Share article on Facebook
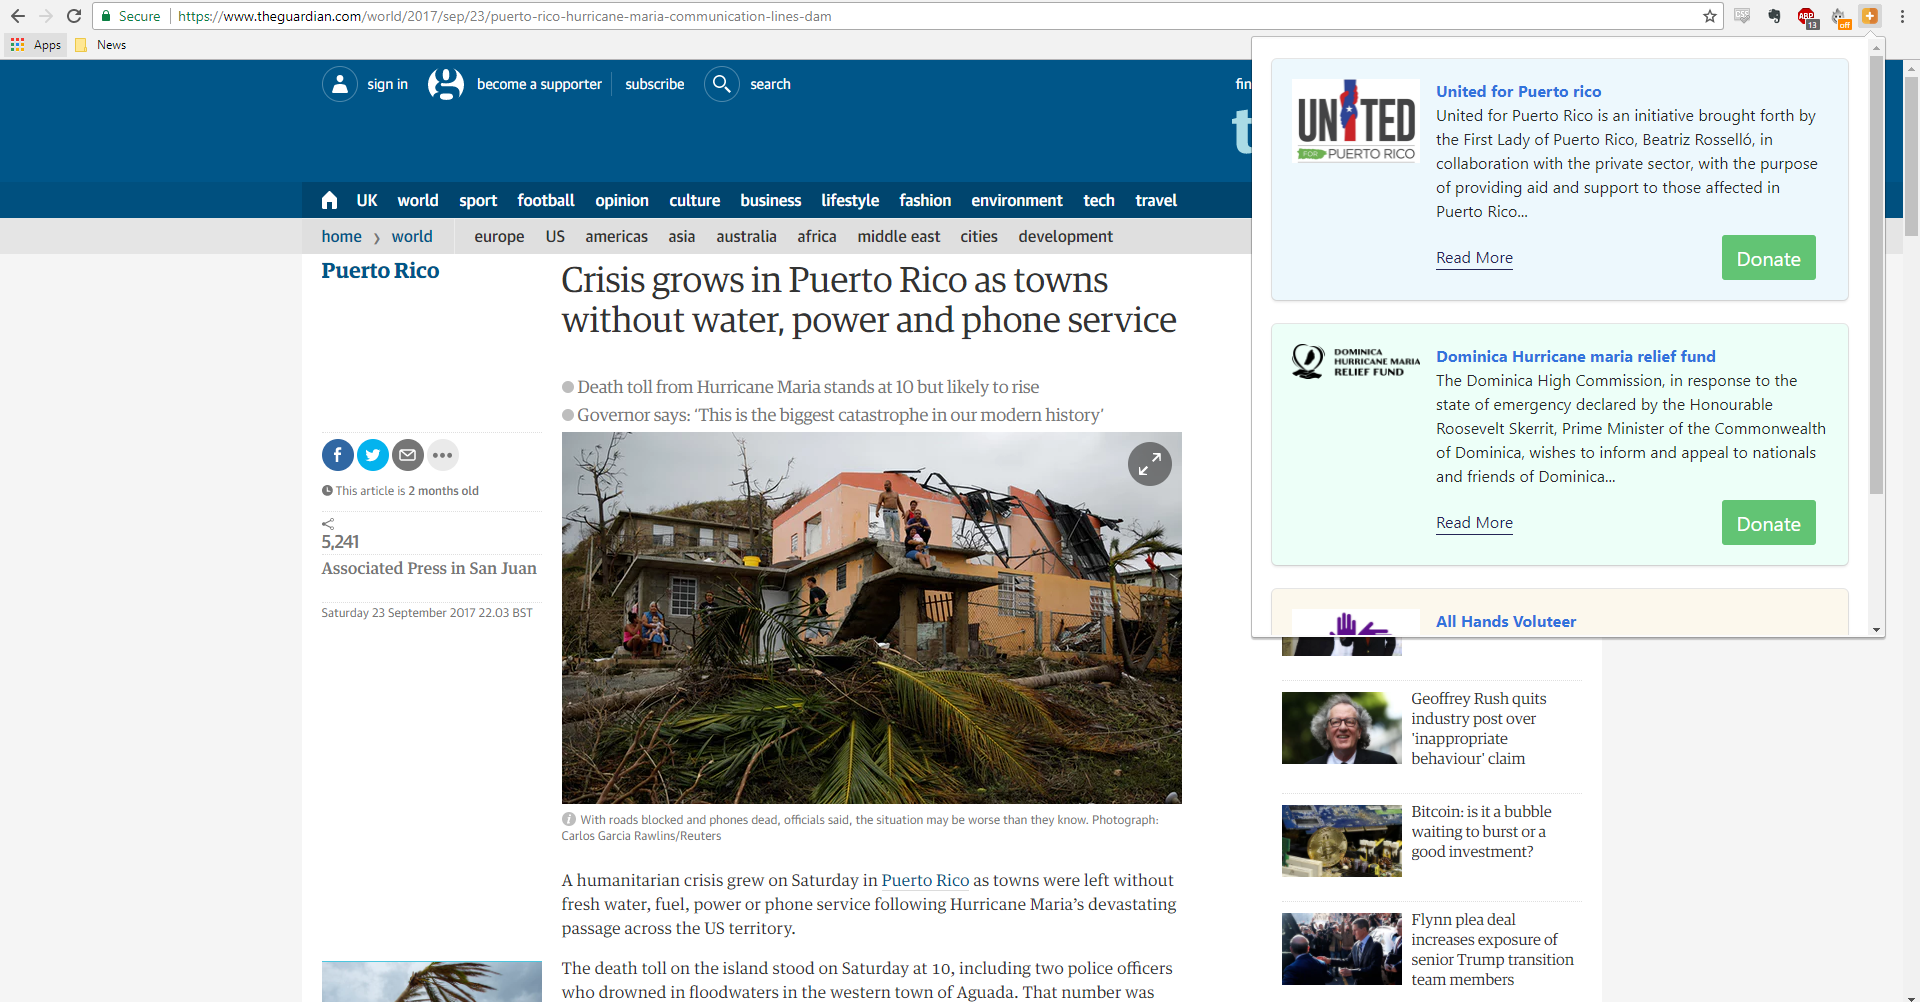Viewport: 1920px width, 1002px height. [338, 455]
